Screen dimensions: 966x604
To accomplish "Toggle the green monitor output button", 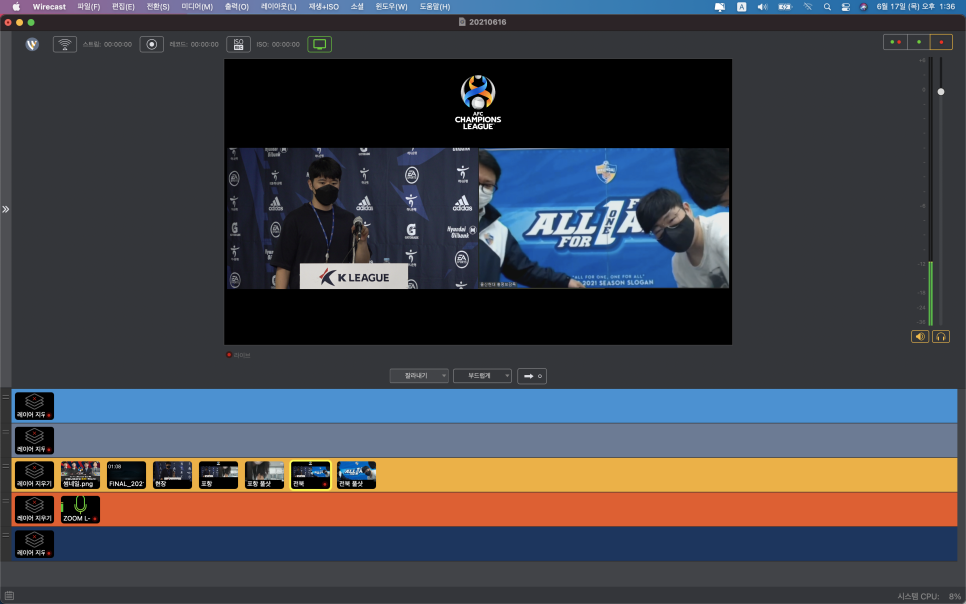I will (320, 44).
